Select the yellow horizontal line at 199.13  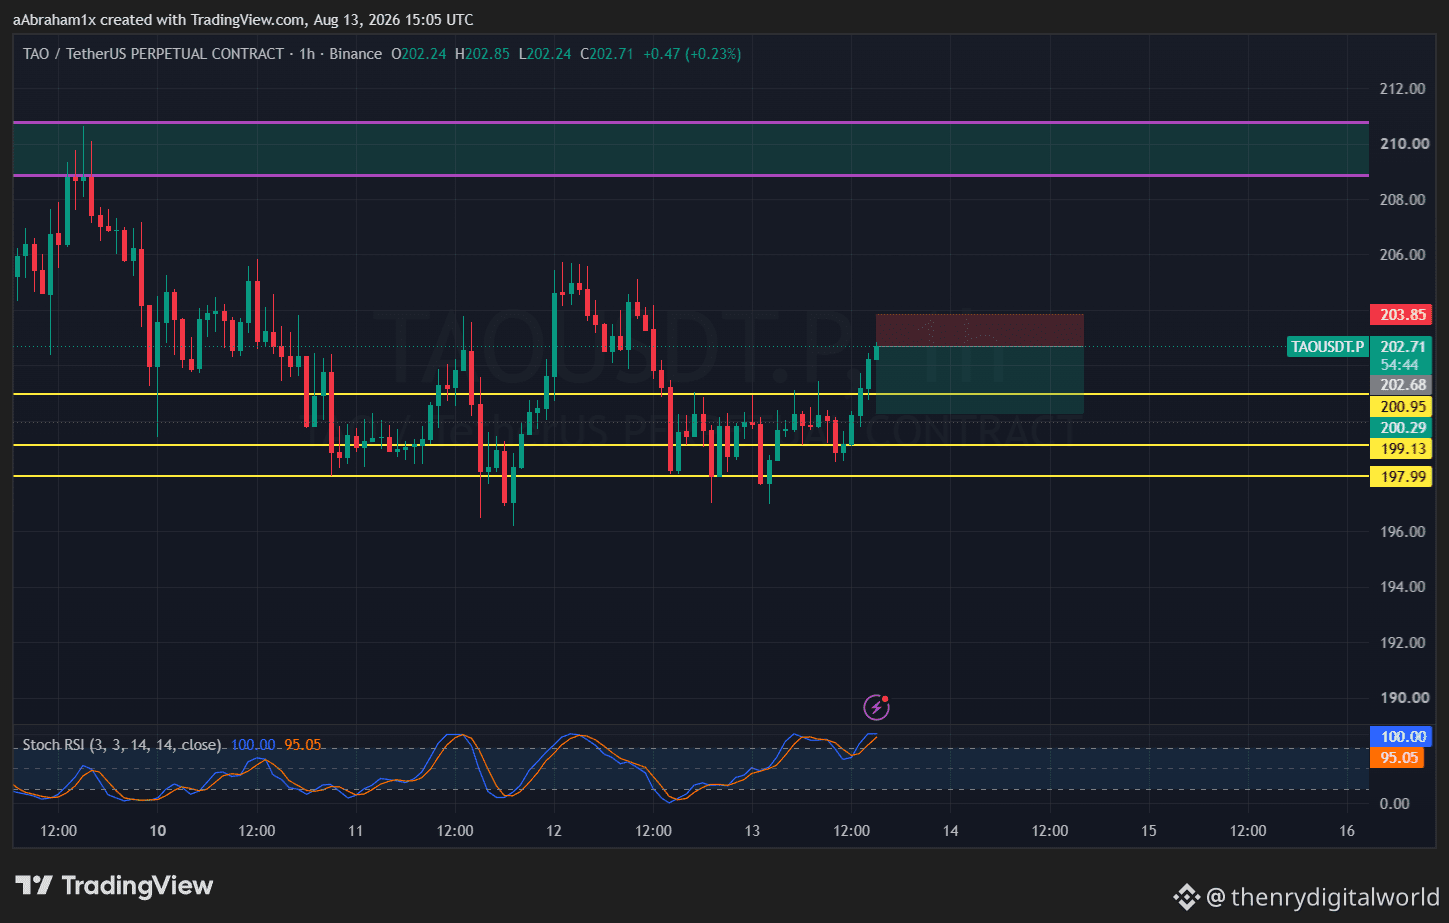click(x=690, y=445)
